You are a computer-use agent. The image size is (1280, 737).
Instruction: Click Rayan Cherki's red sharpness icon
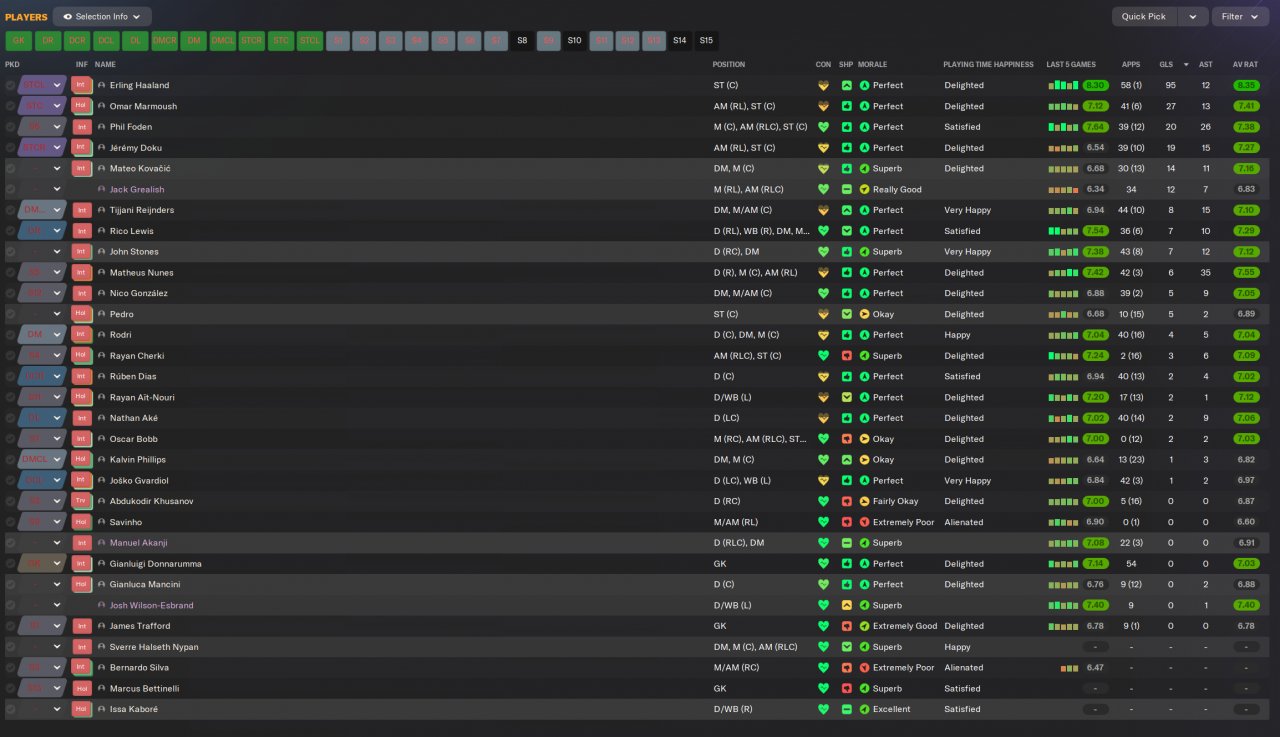coord(846,356)
